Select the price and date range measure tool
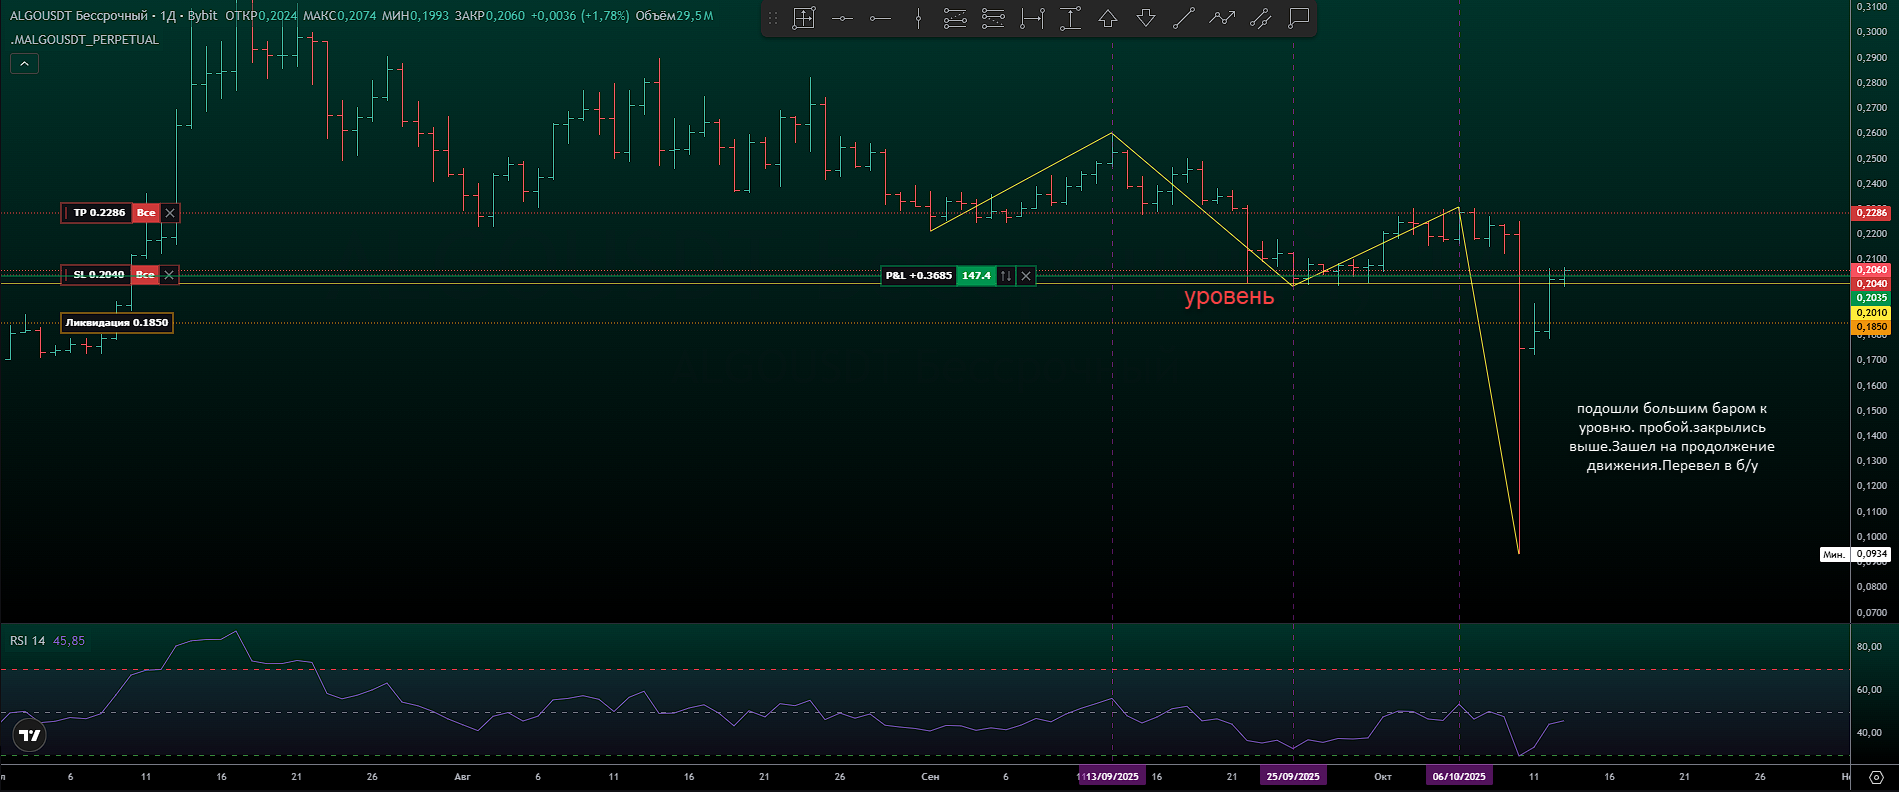The image size is (1899, 792). (x=804, y=18)
